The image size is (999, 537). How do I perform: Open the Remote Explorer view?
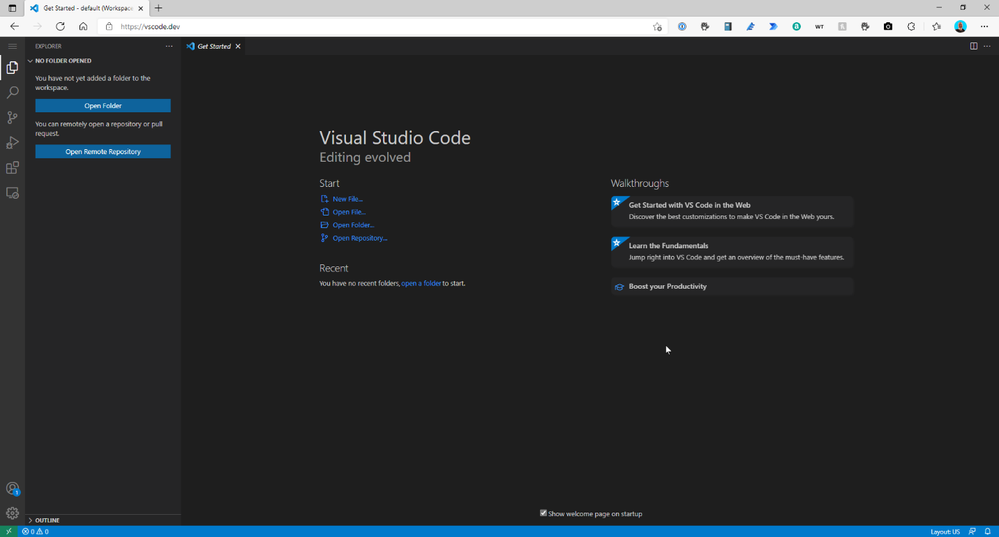(12, 193)
